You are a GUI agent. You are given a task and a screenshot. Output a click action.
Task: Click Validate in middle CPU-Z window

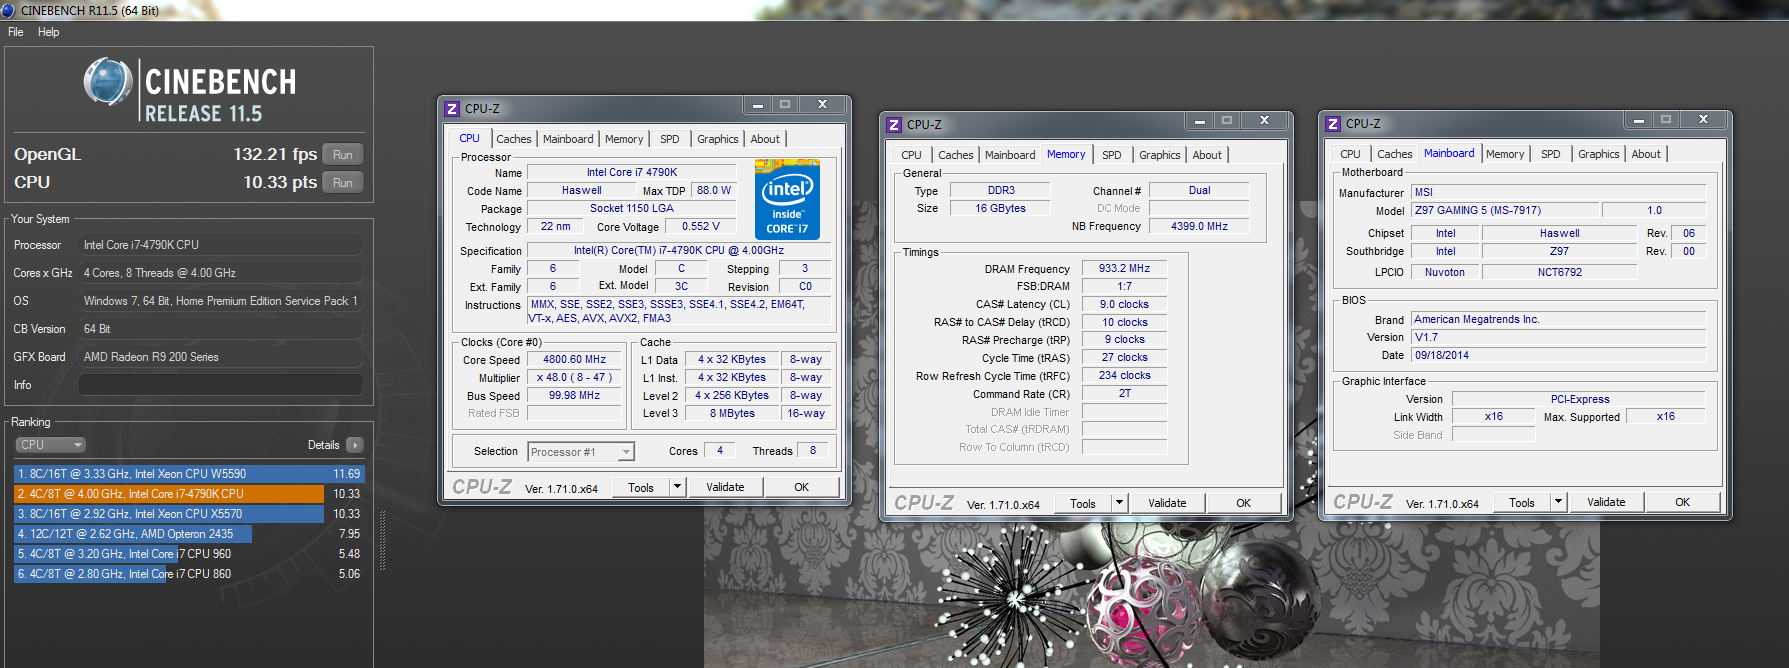coord(1167,504)
